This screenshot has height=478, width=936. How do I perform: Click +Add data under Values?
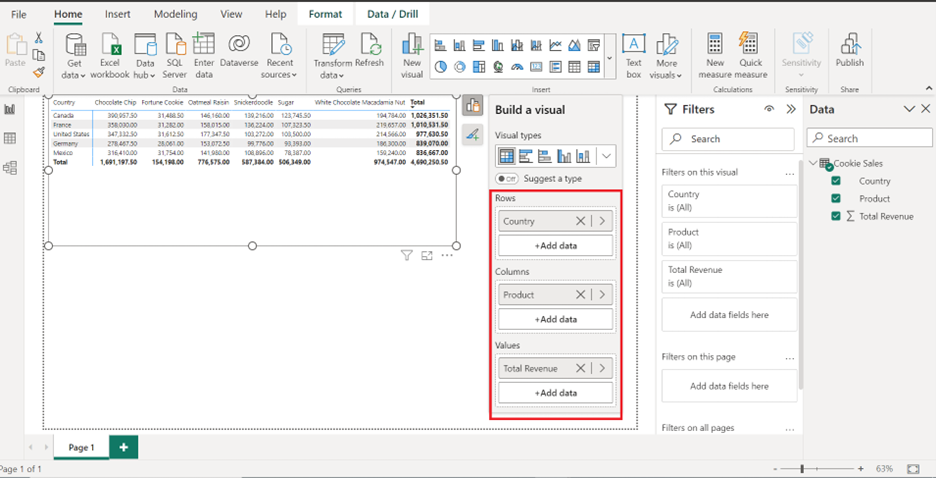[x=555, y=393]
